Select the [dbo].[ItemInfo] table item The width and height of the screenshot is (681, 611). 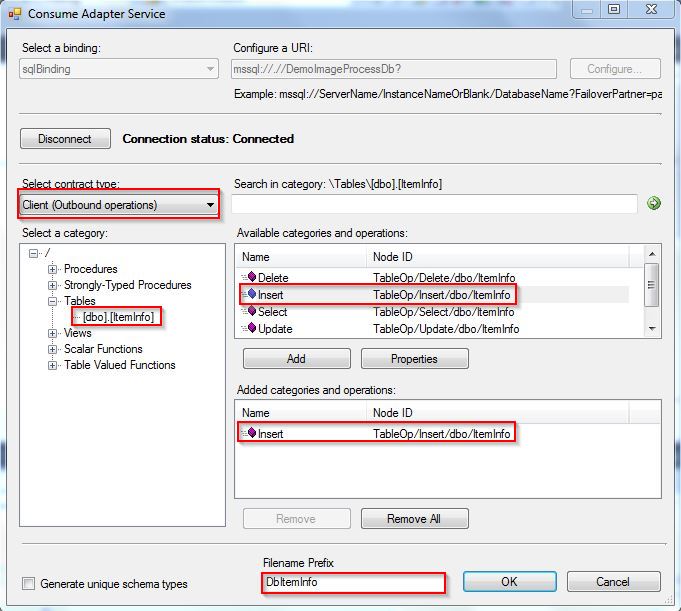click(118, 317)
